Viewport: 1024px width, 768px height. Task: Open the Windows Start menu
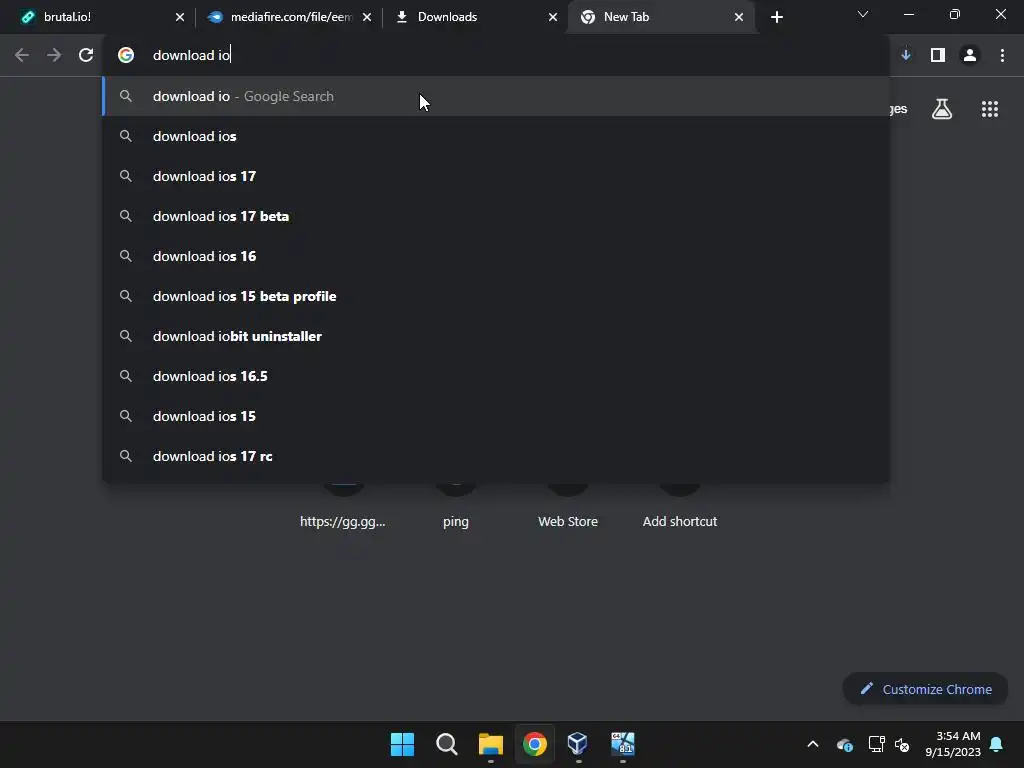coord(402,744)
